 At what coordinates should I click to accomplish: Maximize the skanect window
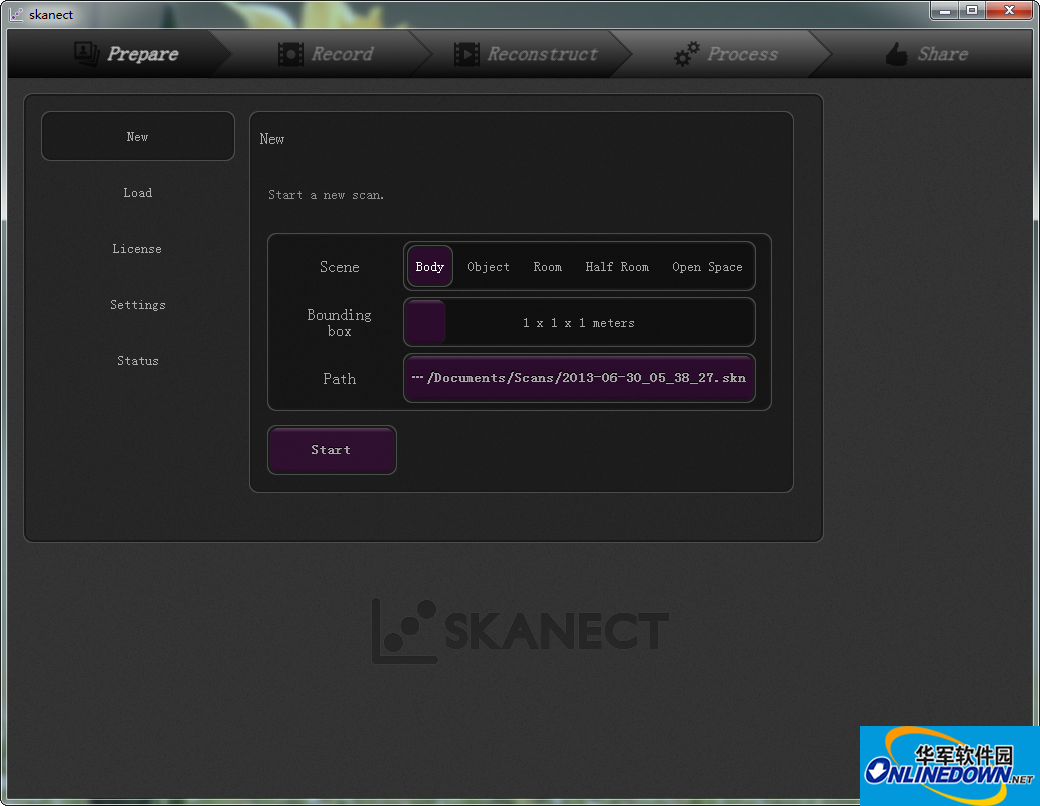tap(972, 11)
